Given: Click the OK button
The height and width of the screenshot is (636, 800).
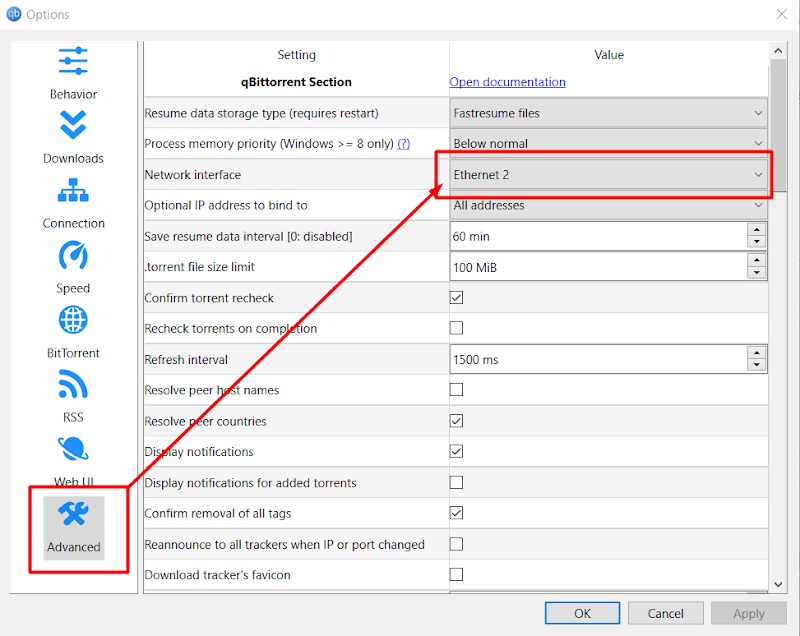Looking at the screenshot, I should coord(582,613).
